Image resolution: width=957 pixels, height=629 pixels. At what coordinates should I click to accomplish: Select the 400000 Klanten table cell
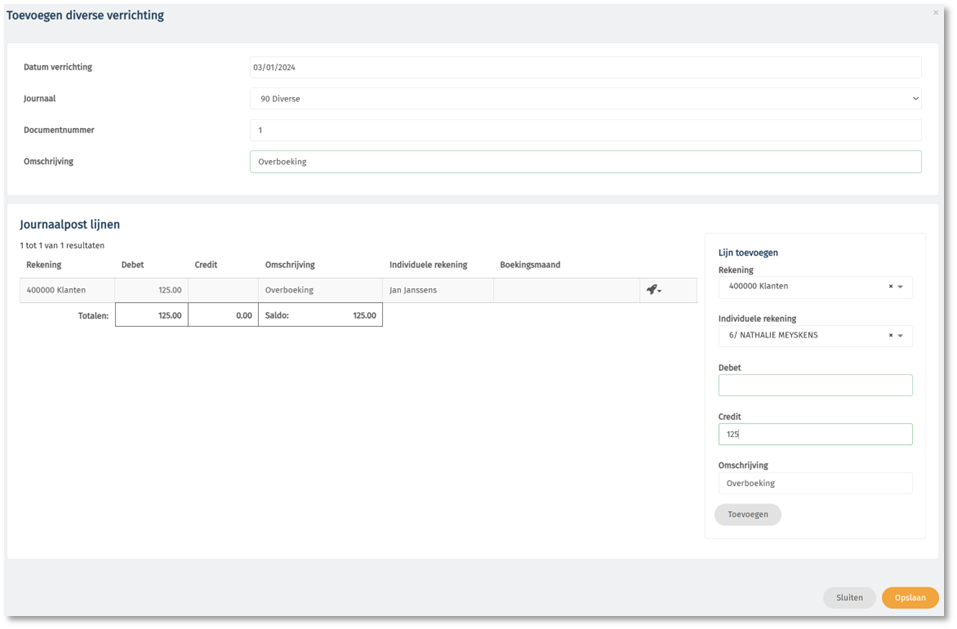tap(67, 290)
